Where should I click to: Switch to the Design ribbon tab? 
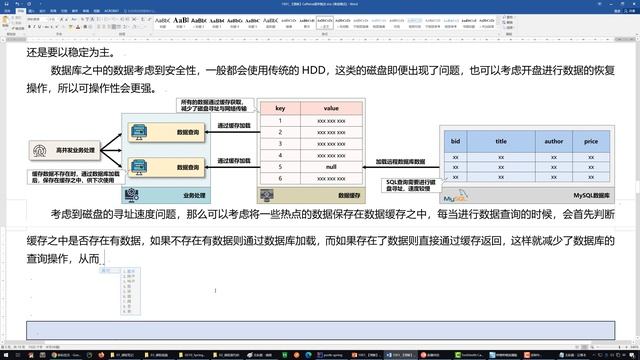(x=42, y=11)
